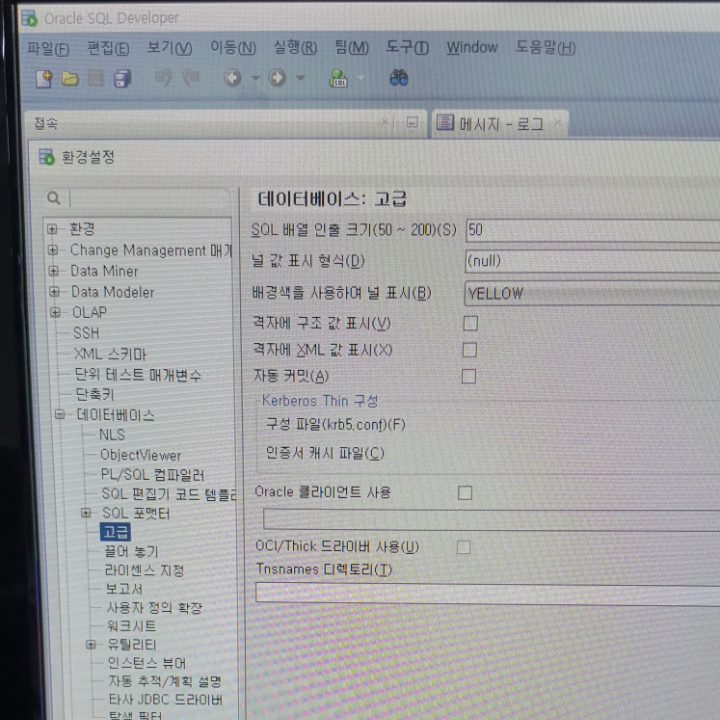The height and width of the screenshot is (720, 720).
Task: Open the 실행(R) menu
Action: click(295, 47)
